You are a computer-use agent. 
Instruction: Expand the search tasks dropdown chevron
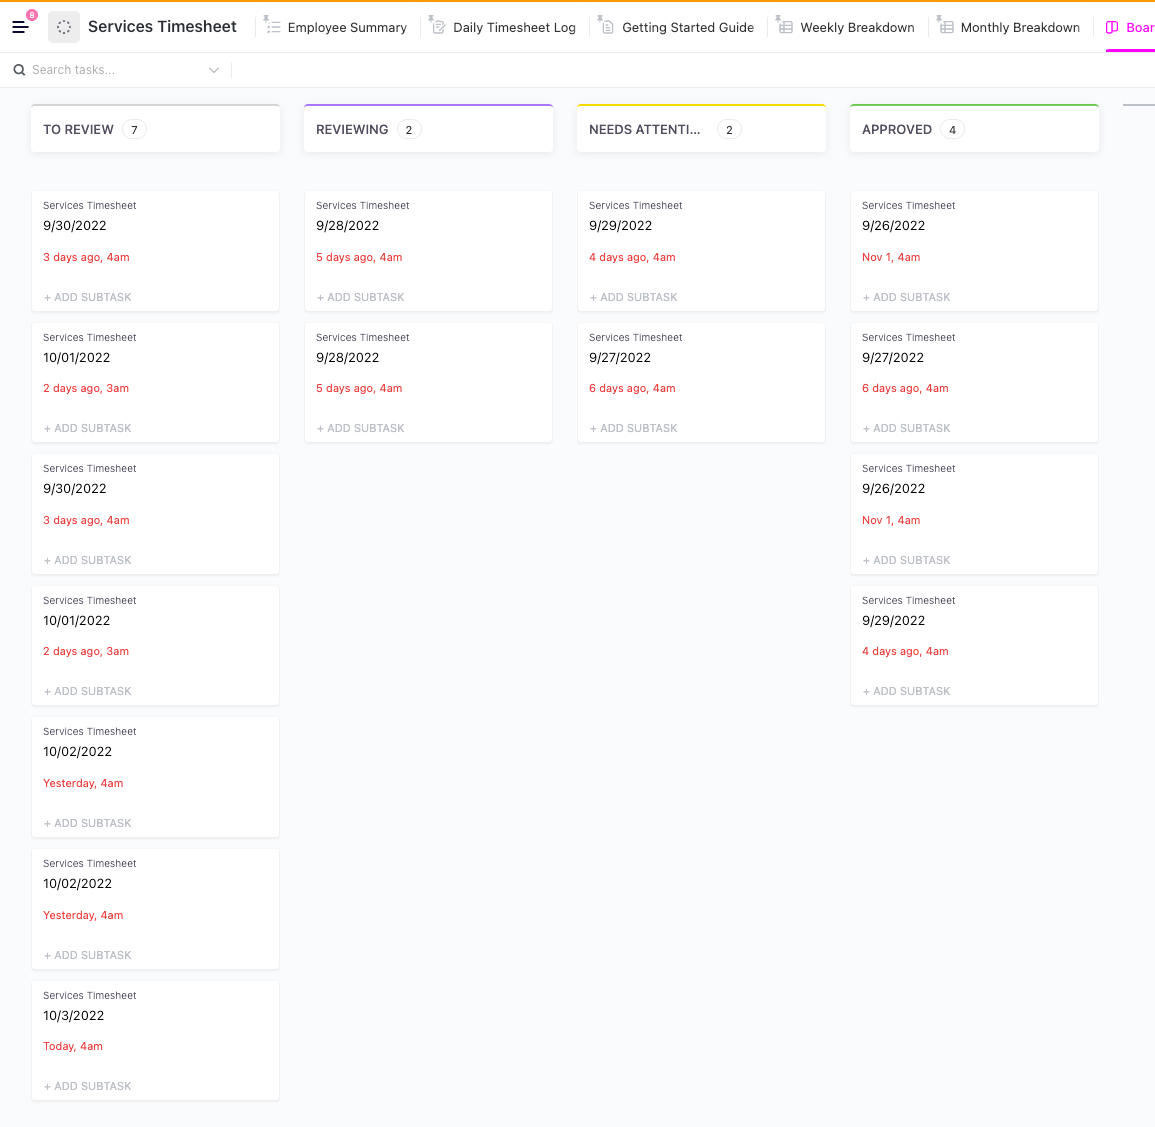[214, 70]
